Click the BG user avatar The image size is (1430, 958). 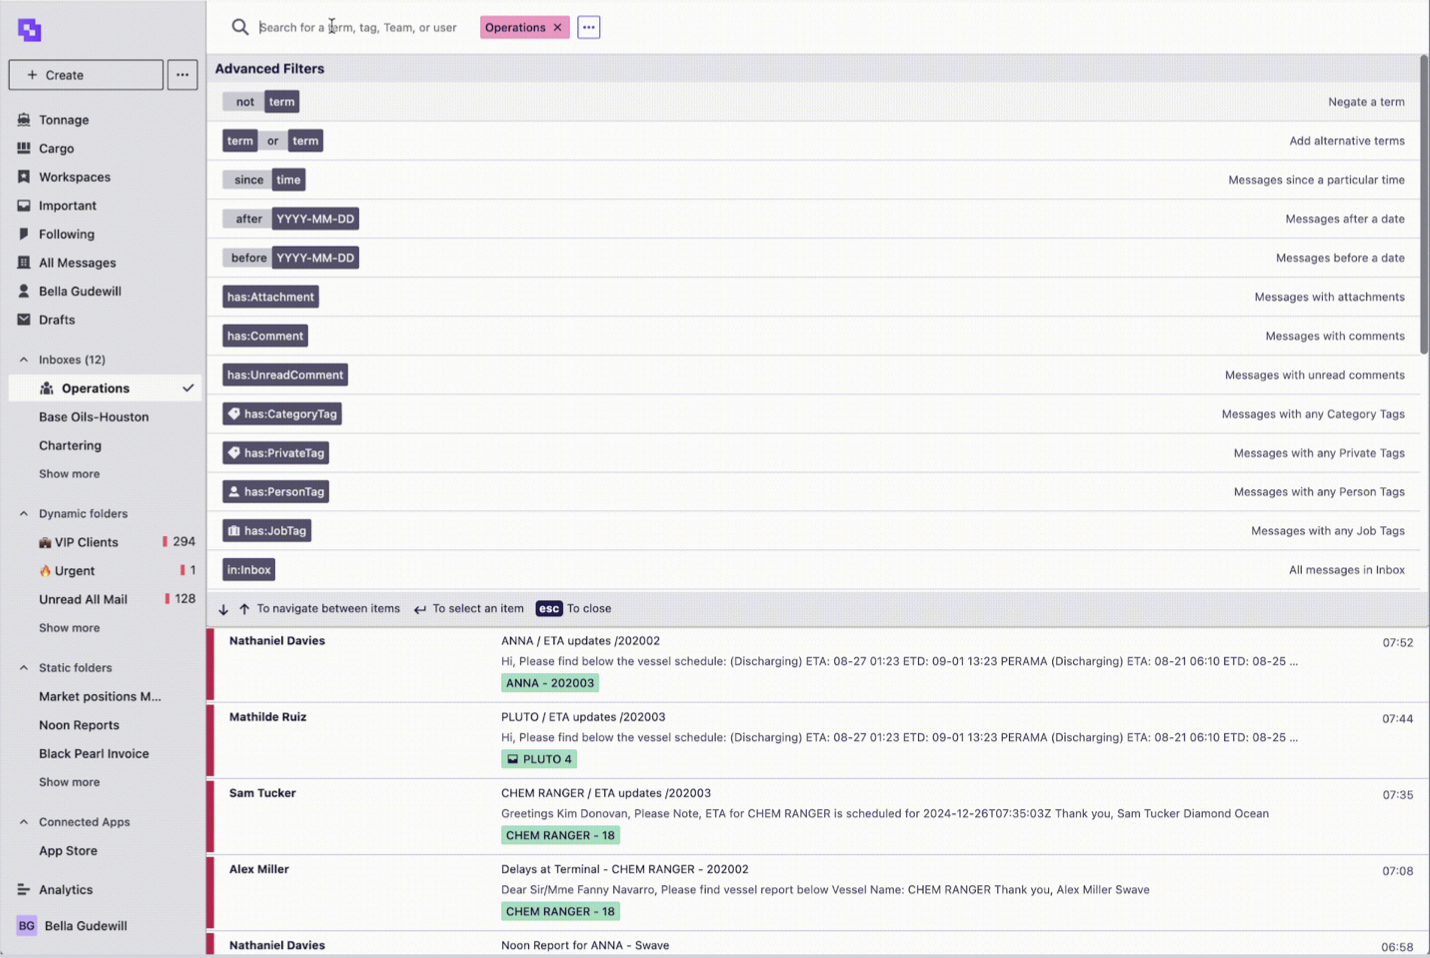pos(27,926)
